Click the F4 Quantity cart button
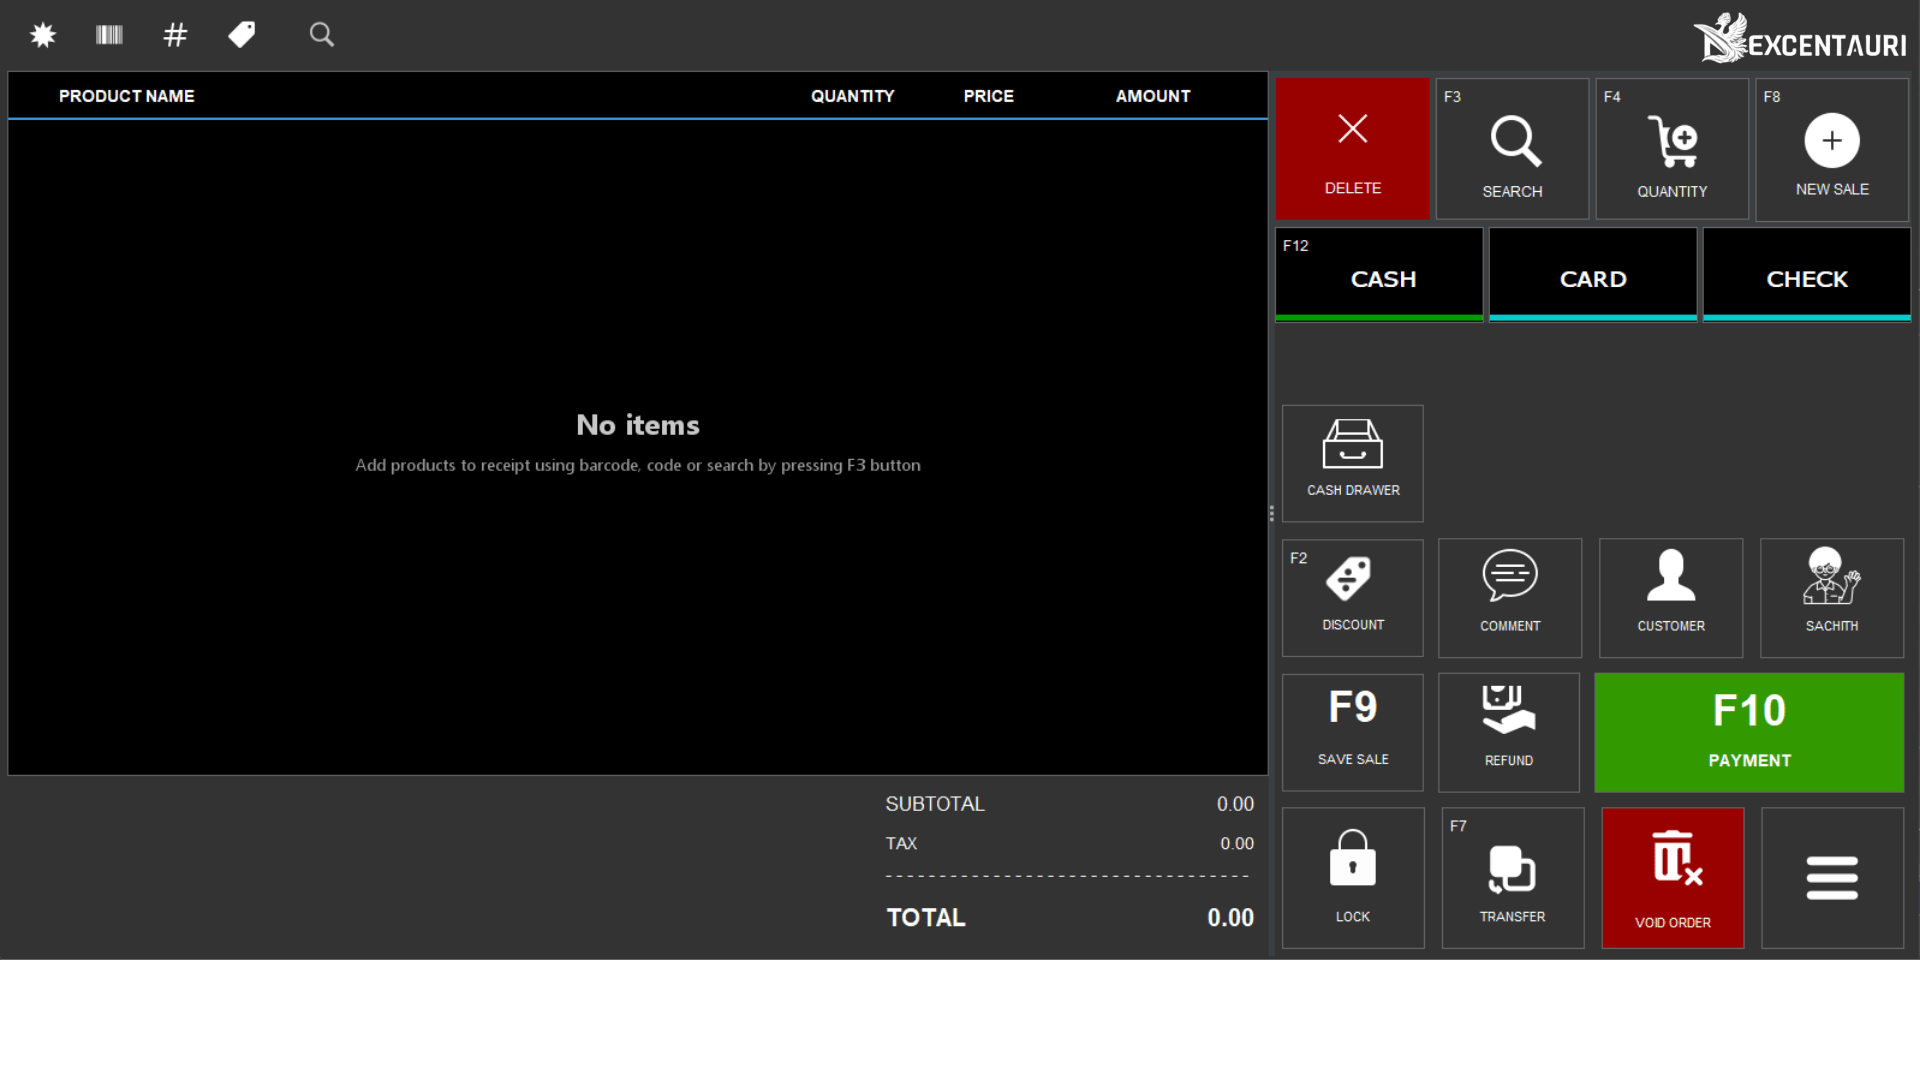Screen dimensions: 1920x1080 1672,150
